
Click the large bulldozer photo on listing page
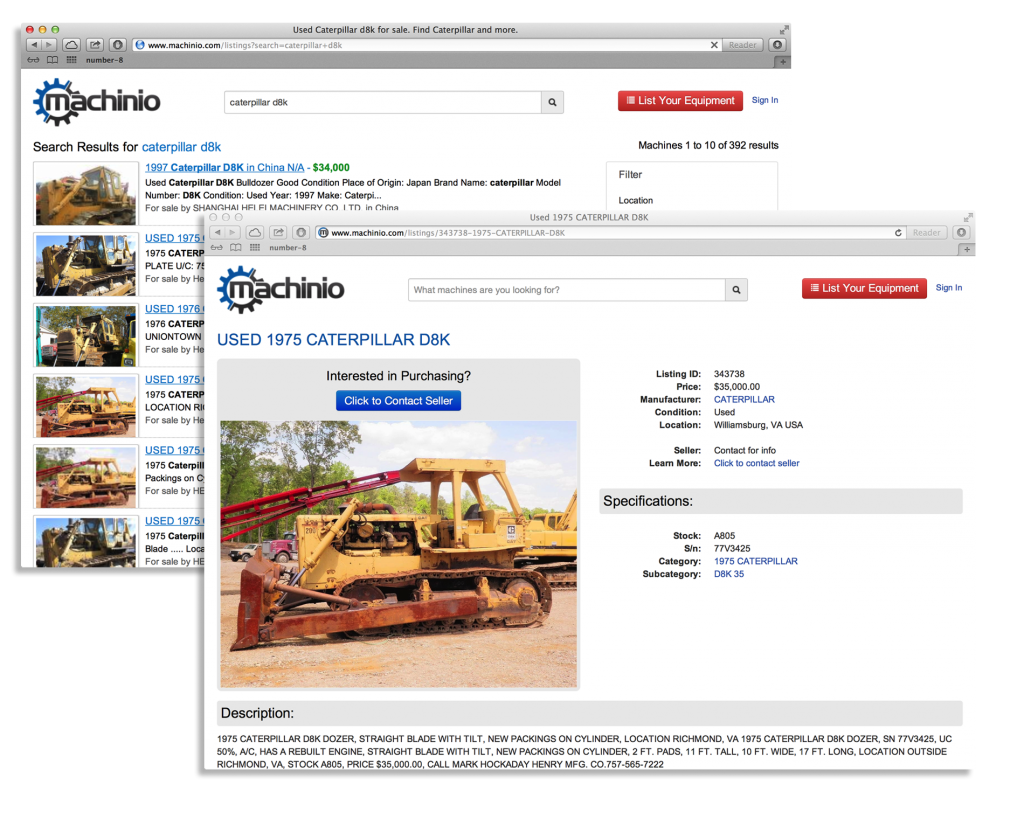click(x=398, y=554)
